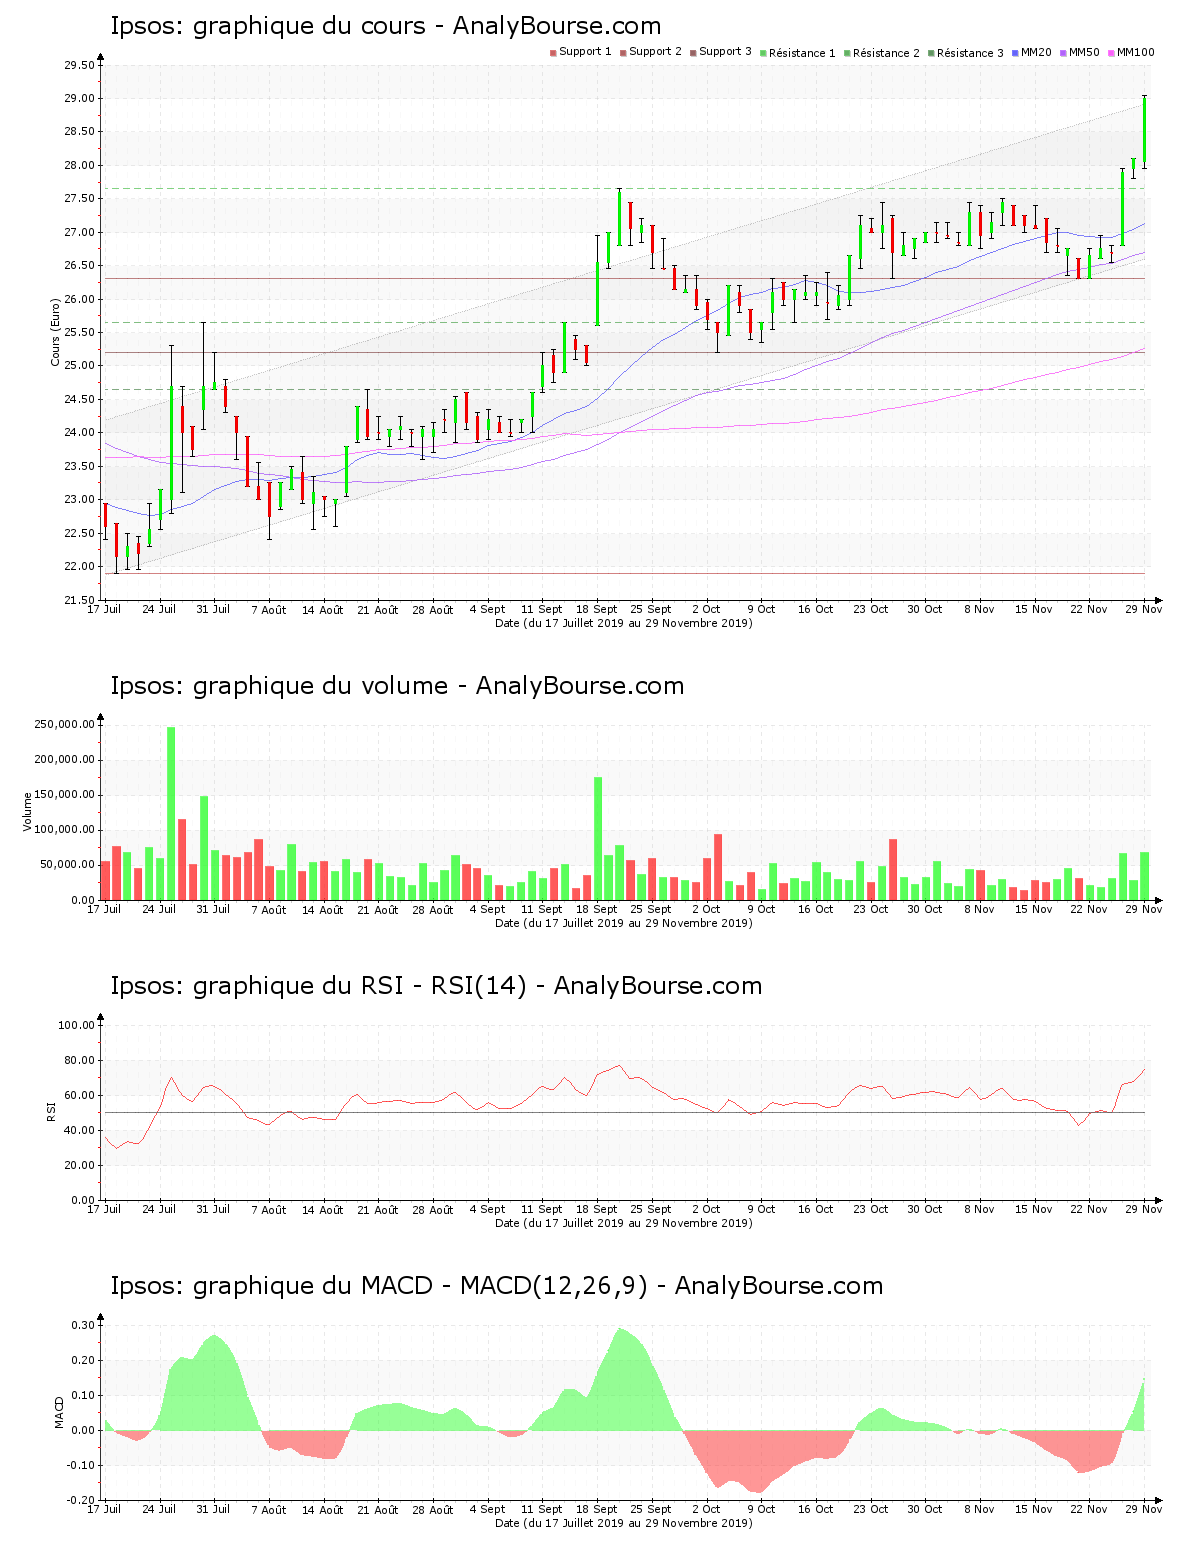Select the MM50 legend label

point(1084,52)
